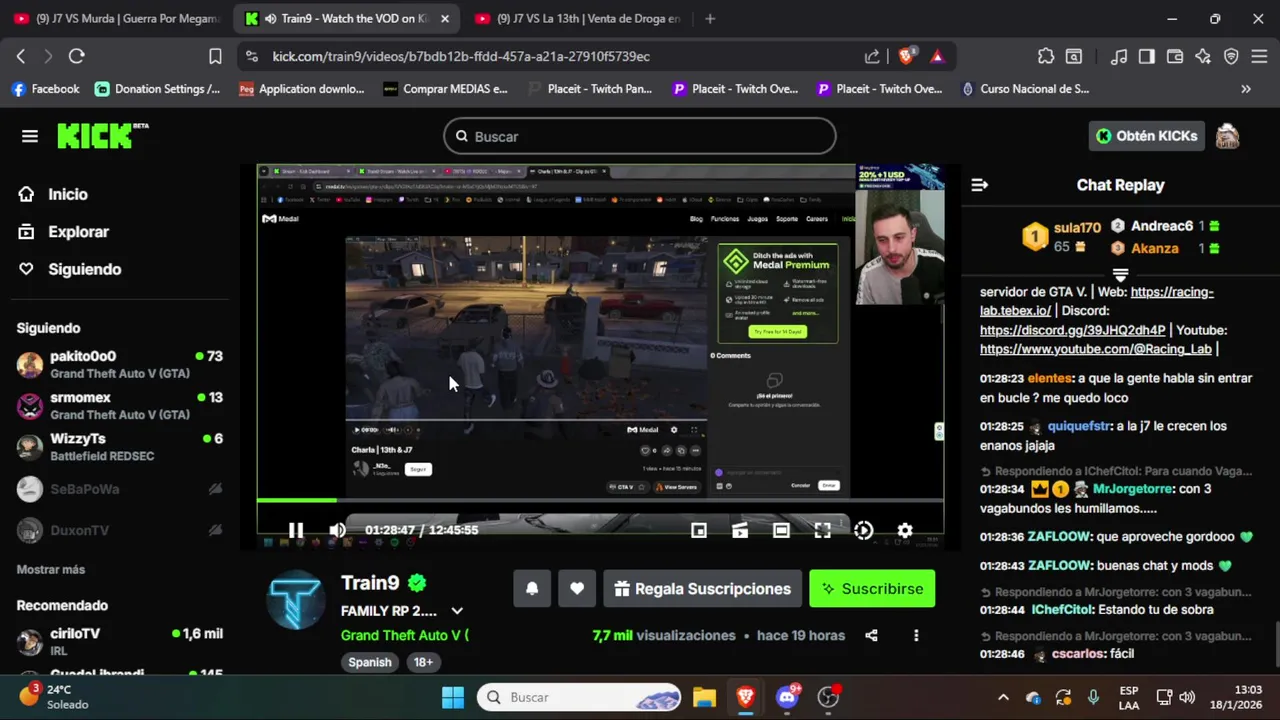Expand the FAMILY RP stream title chevron
This screenshot has width=1280, height=720.
pos(457,611)
